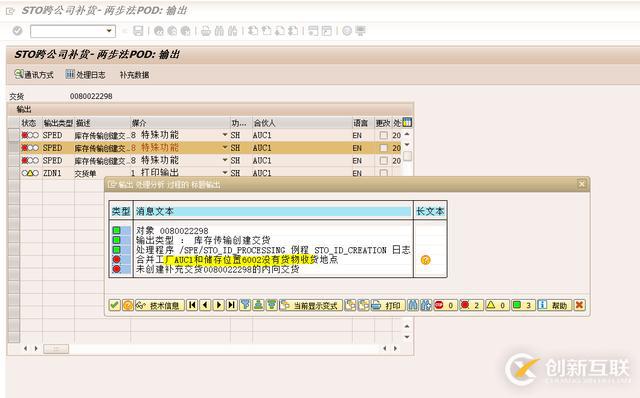Click the 媒介 column header
The height and width of the screenshot is (398, 640).
click(x=180, y=122)
